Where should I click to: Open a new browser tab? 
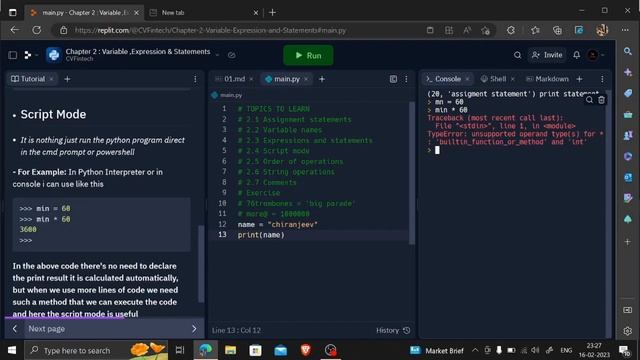click(272, 13)
